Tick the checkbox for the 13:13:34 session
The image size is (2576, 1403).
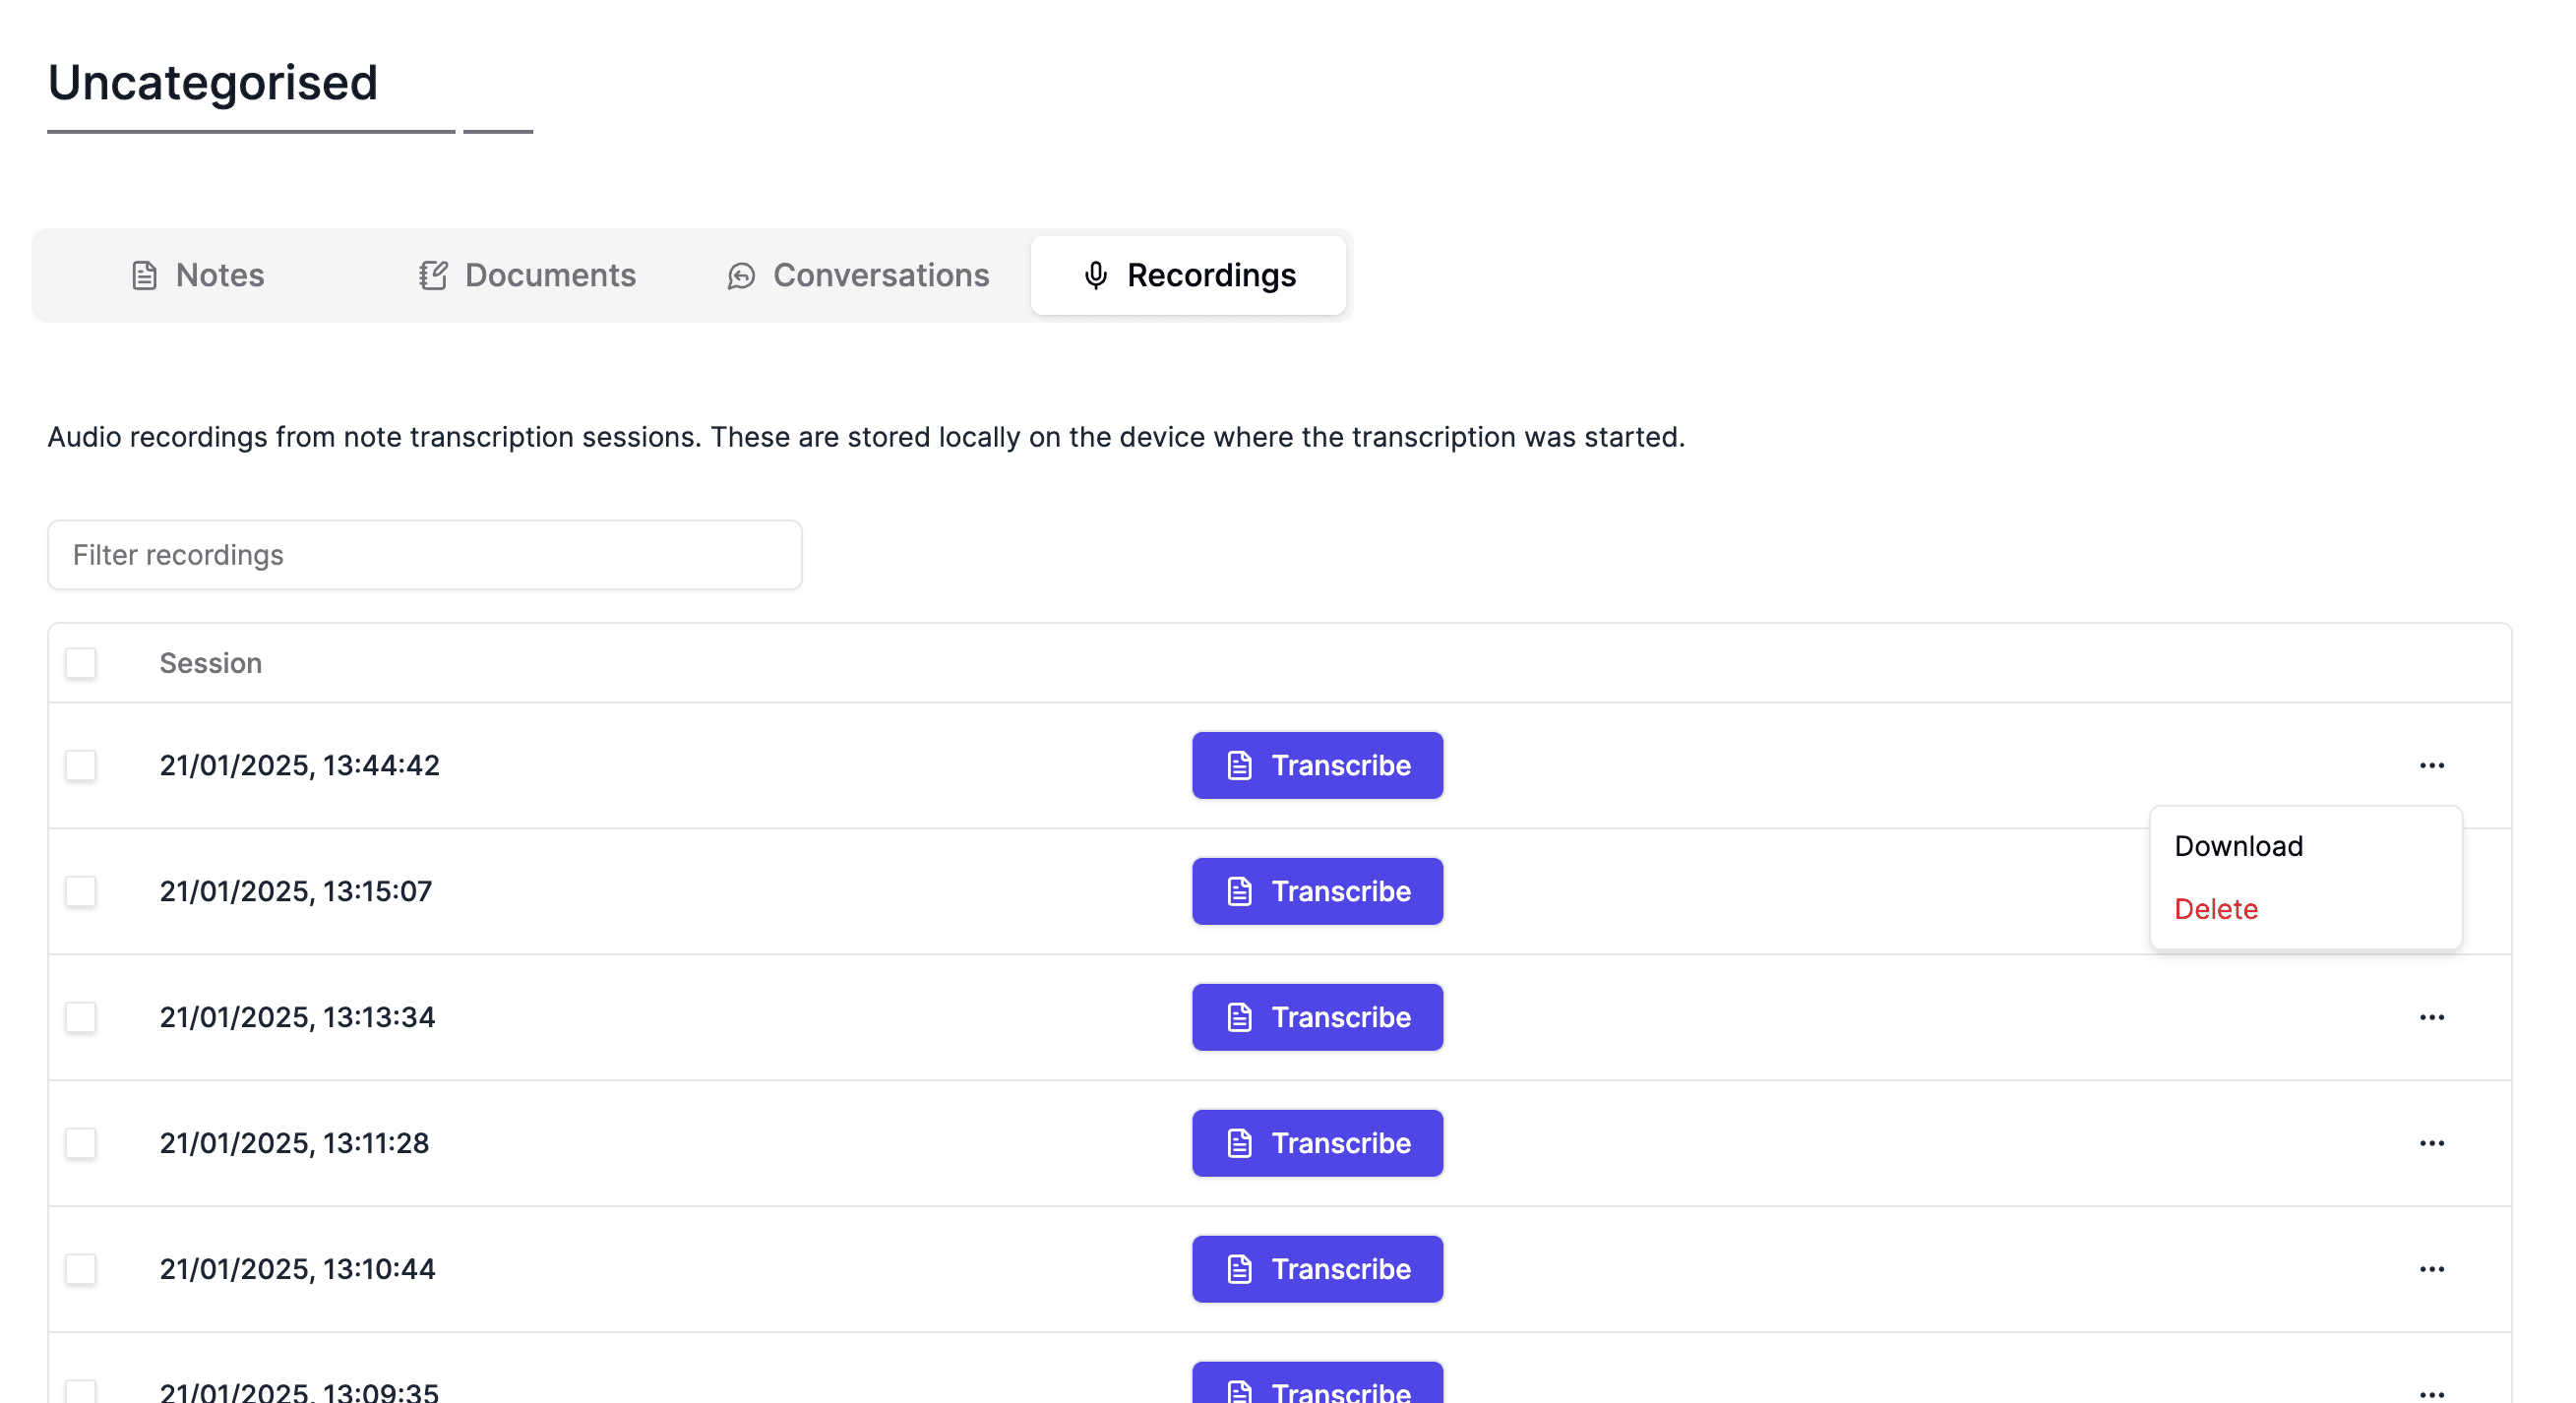pyautogui.click(x=81, y=1017)
